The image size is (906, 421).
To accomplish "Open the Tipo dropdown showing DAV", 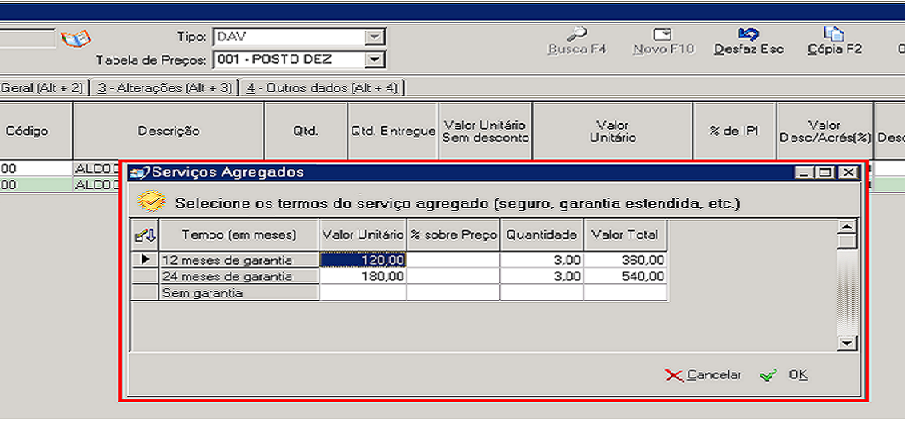I will [x=376, y=37].
